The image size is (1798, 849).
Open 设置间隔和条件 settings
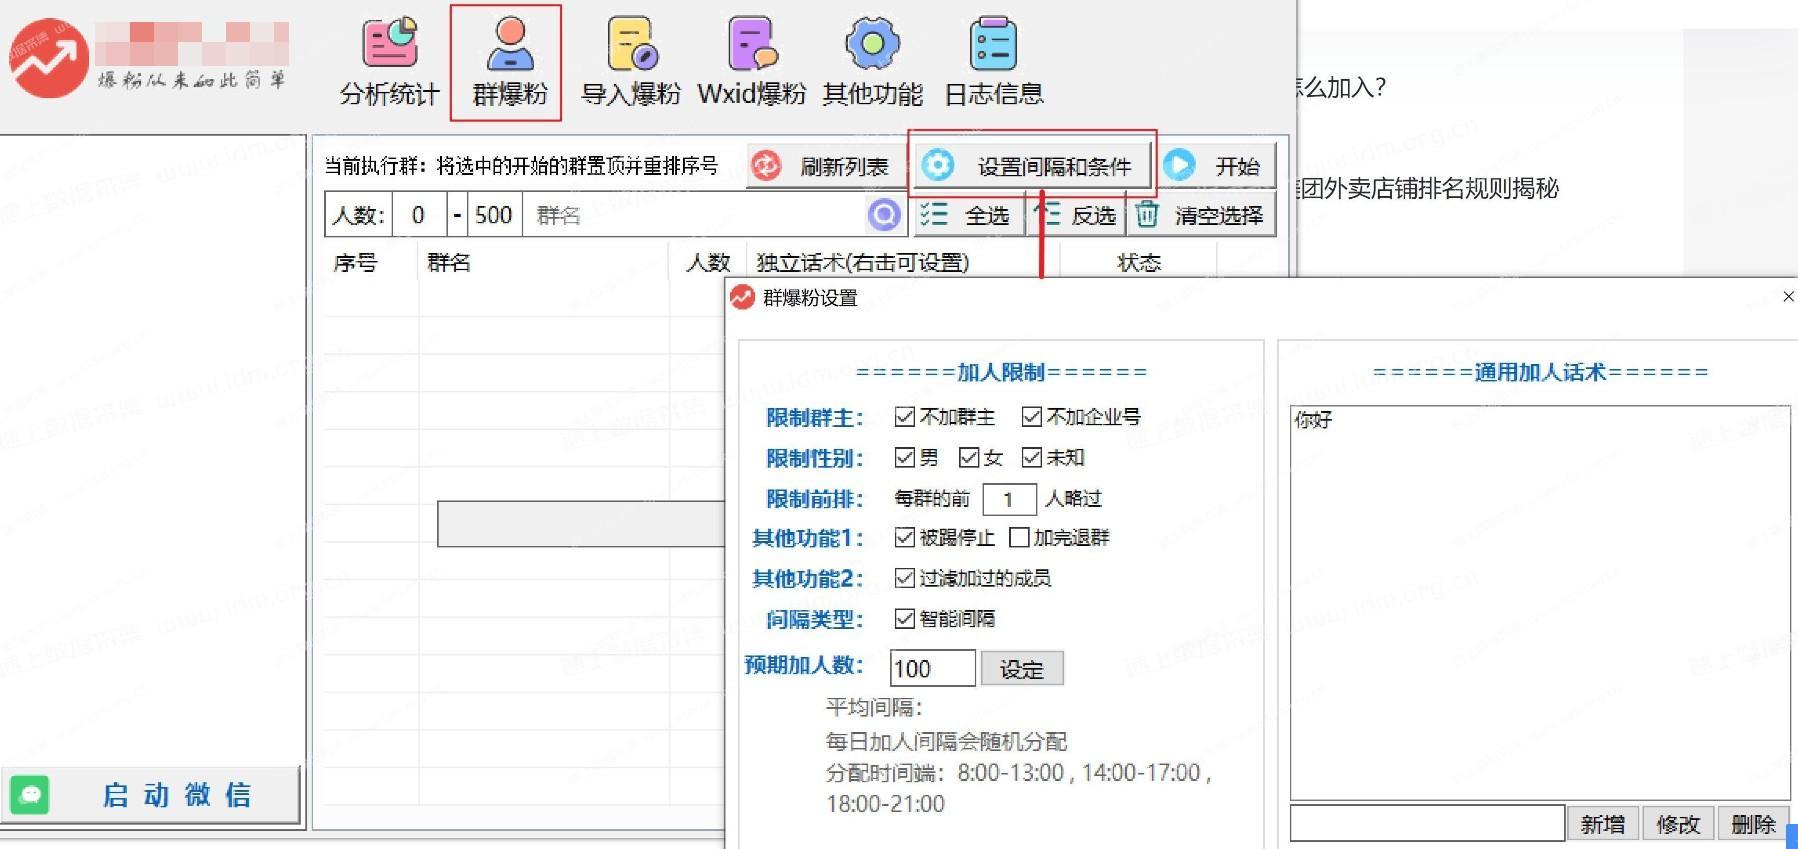(1032, 166)
